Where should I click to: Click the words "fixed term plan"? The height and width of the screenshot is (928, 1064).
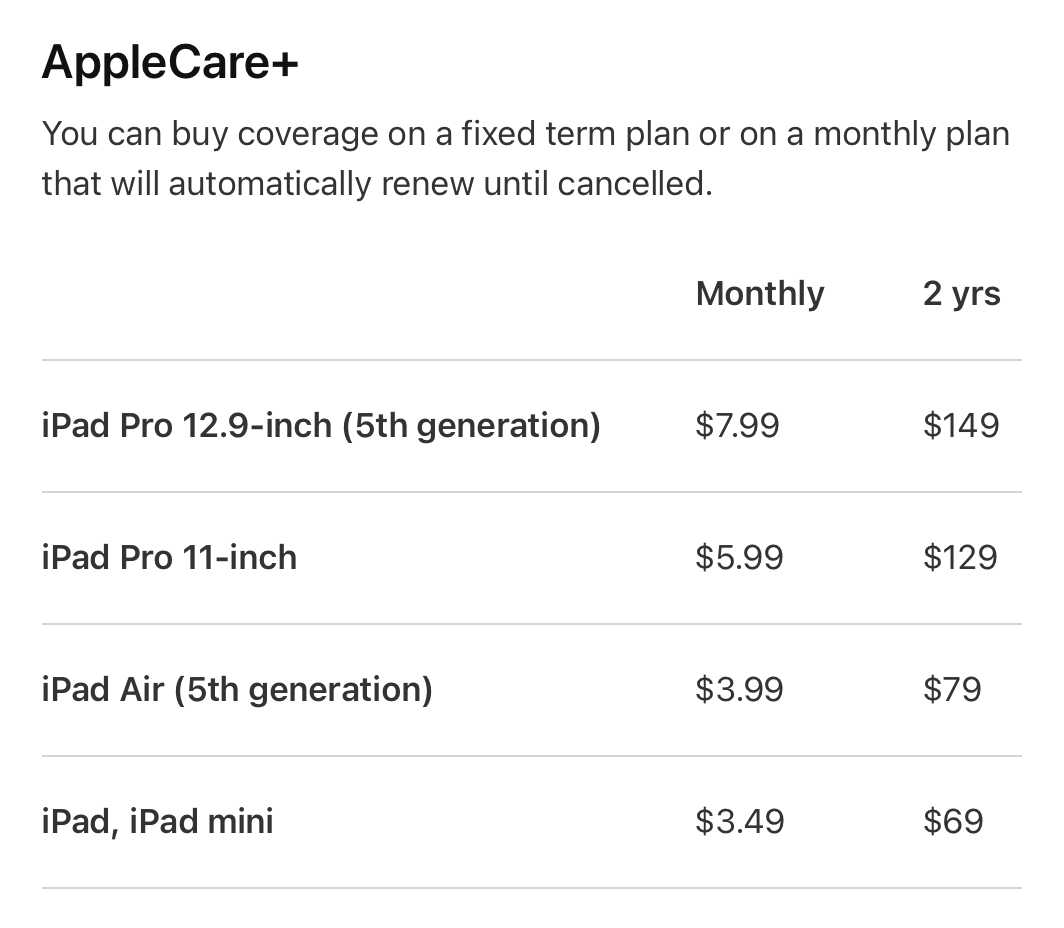[574, 134]
